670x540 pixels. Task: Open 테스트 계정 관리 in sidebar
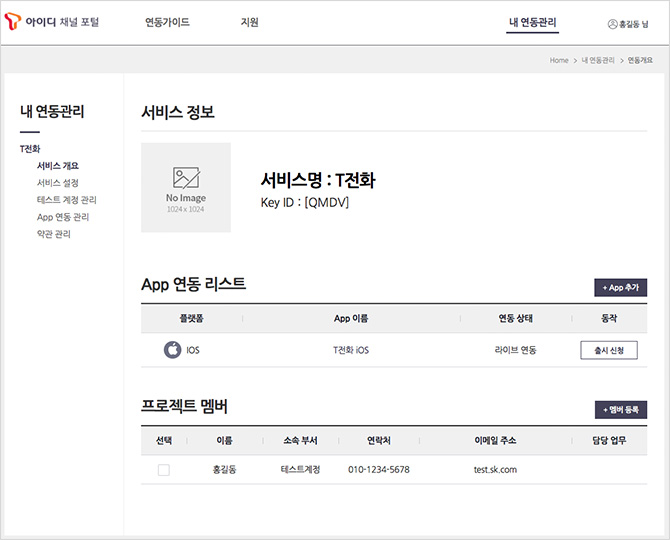coord(67,200)
